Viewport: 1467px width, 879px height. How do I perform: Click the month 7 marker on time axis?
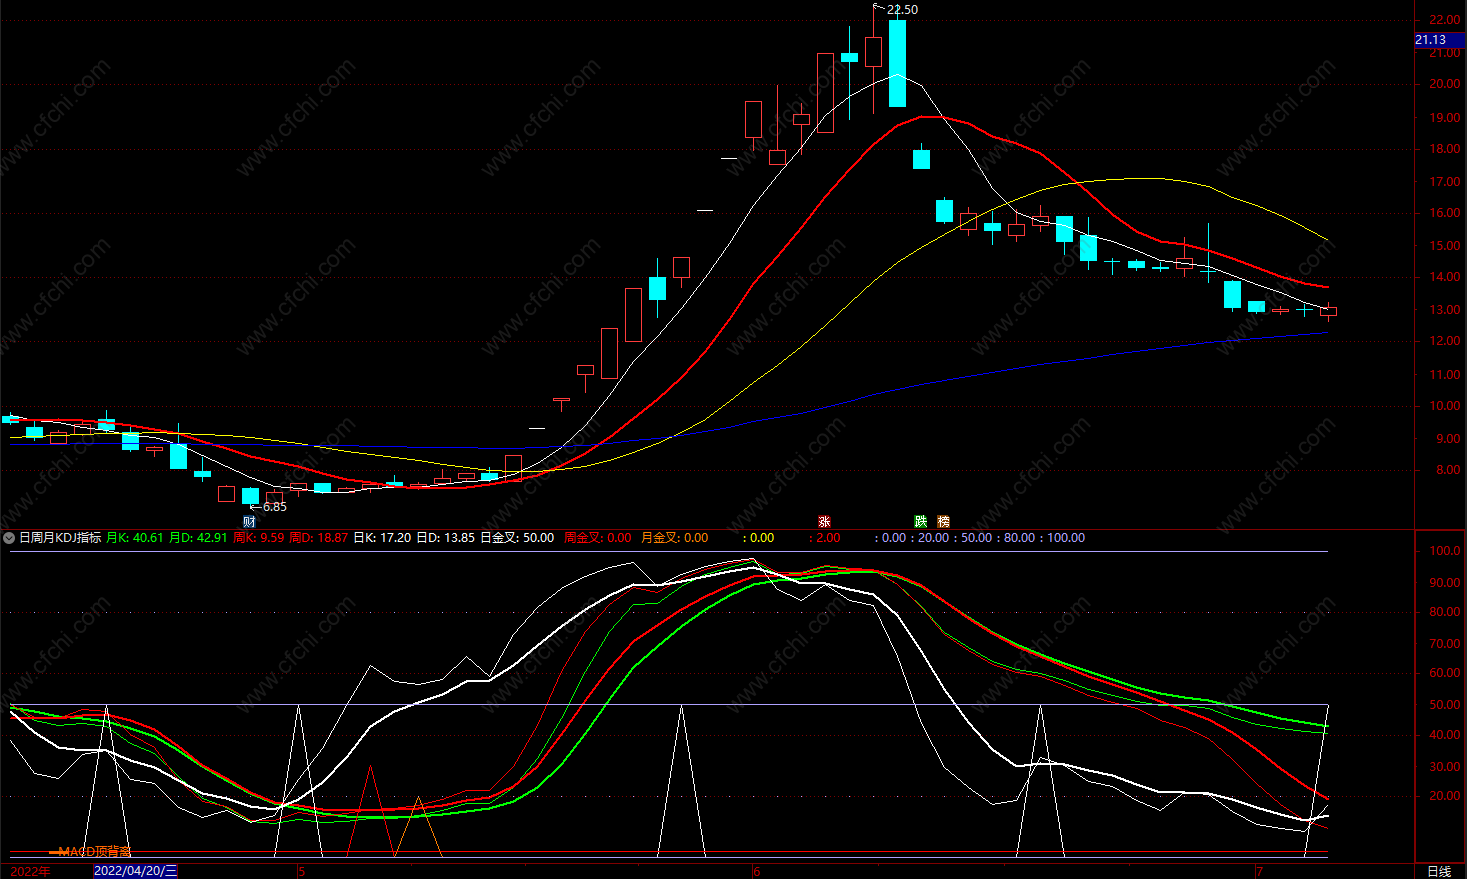[1259, 871]
